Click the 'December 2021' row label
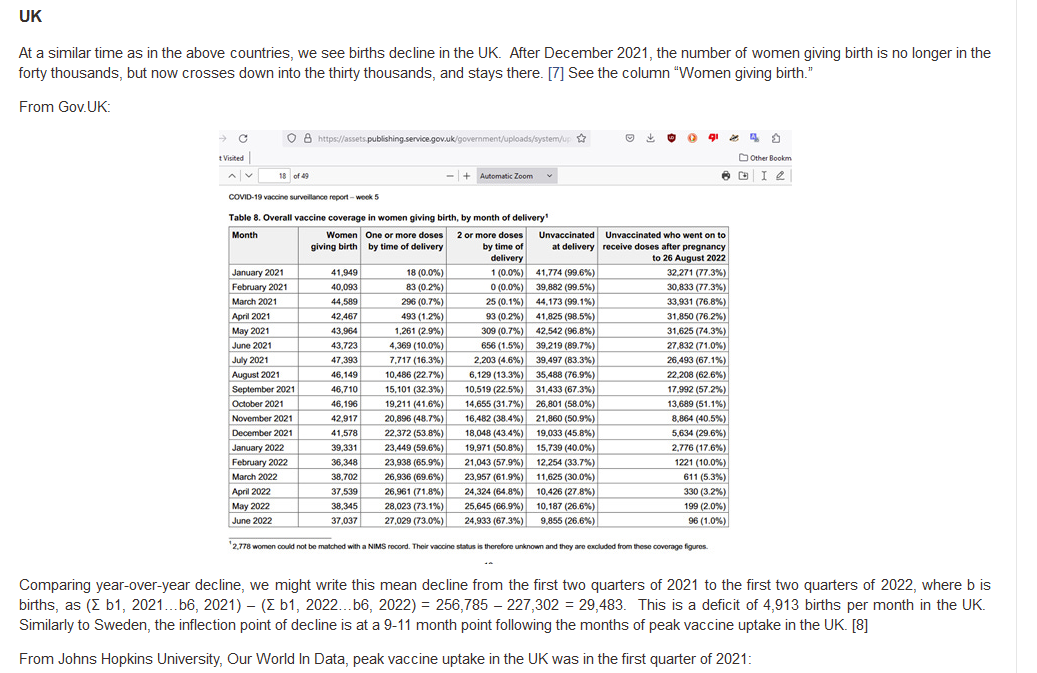 click(262, 433)
